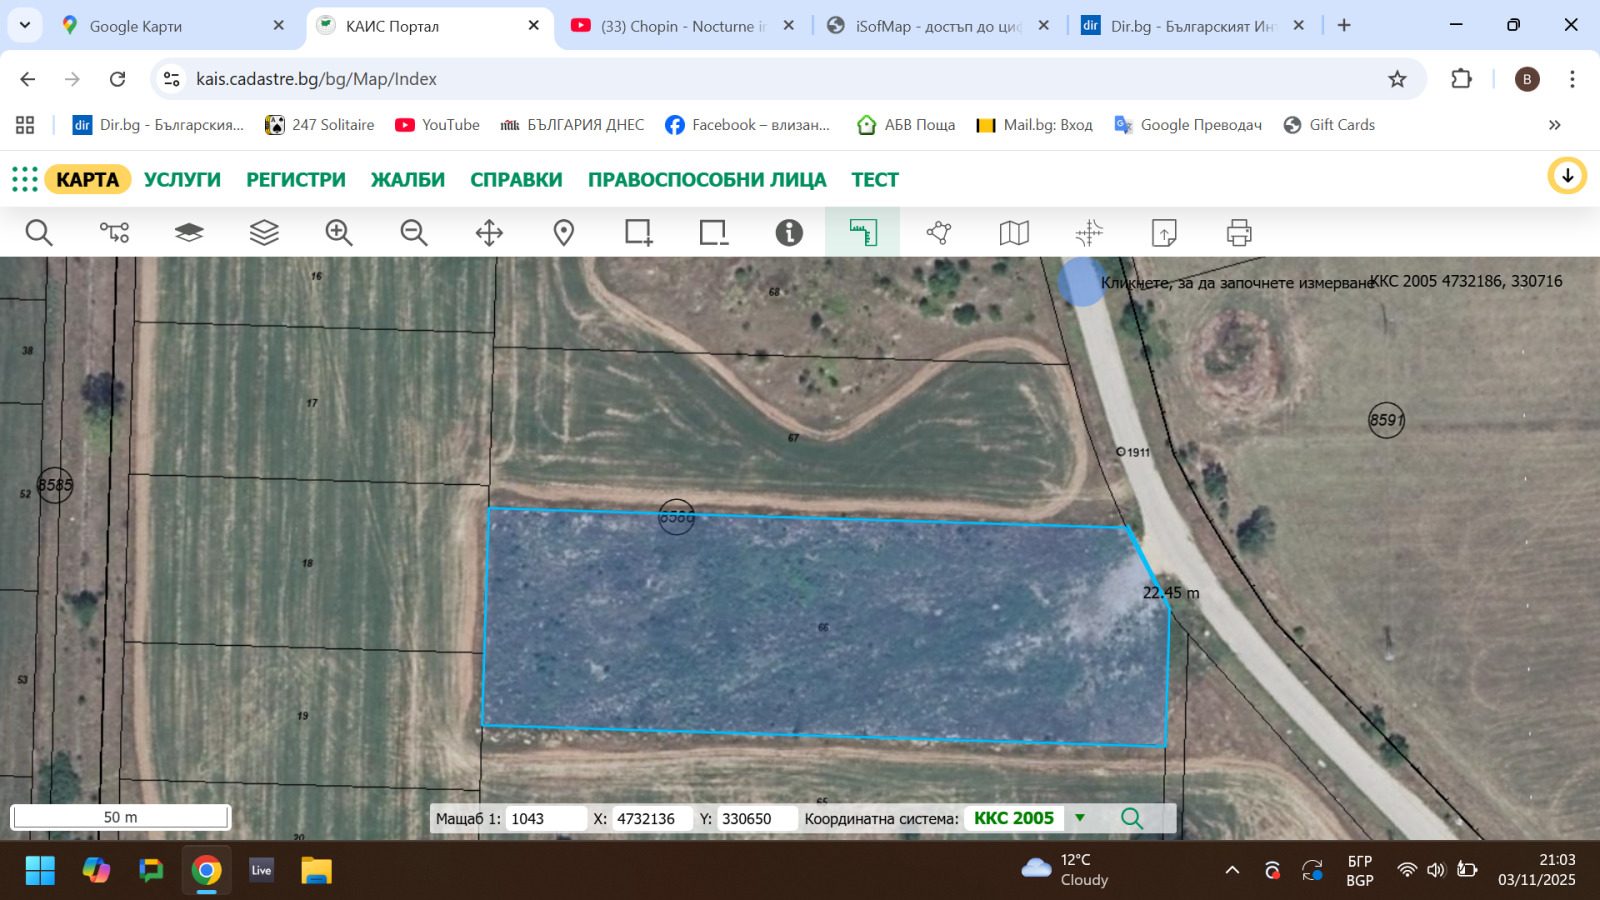Toggle the ruler measurement tool

click(x=863, y=233)
